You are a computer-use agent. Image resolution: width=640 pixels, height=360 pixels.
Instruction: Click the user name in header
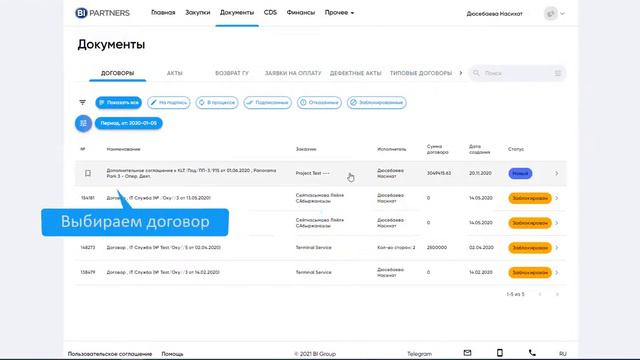494,14
